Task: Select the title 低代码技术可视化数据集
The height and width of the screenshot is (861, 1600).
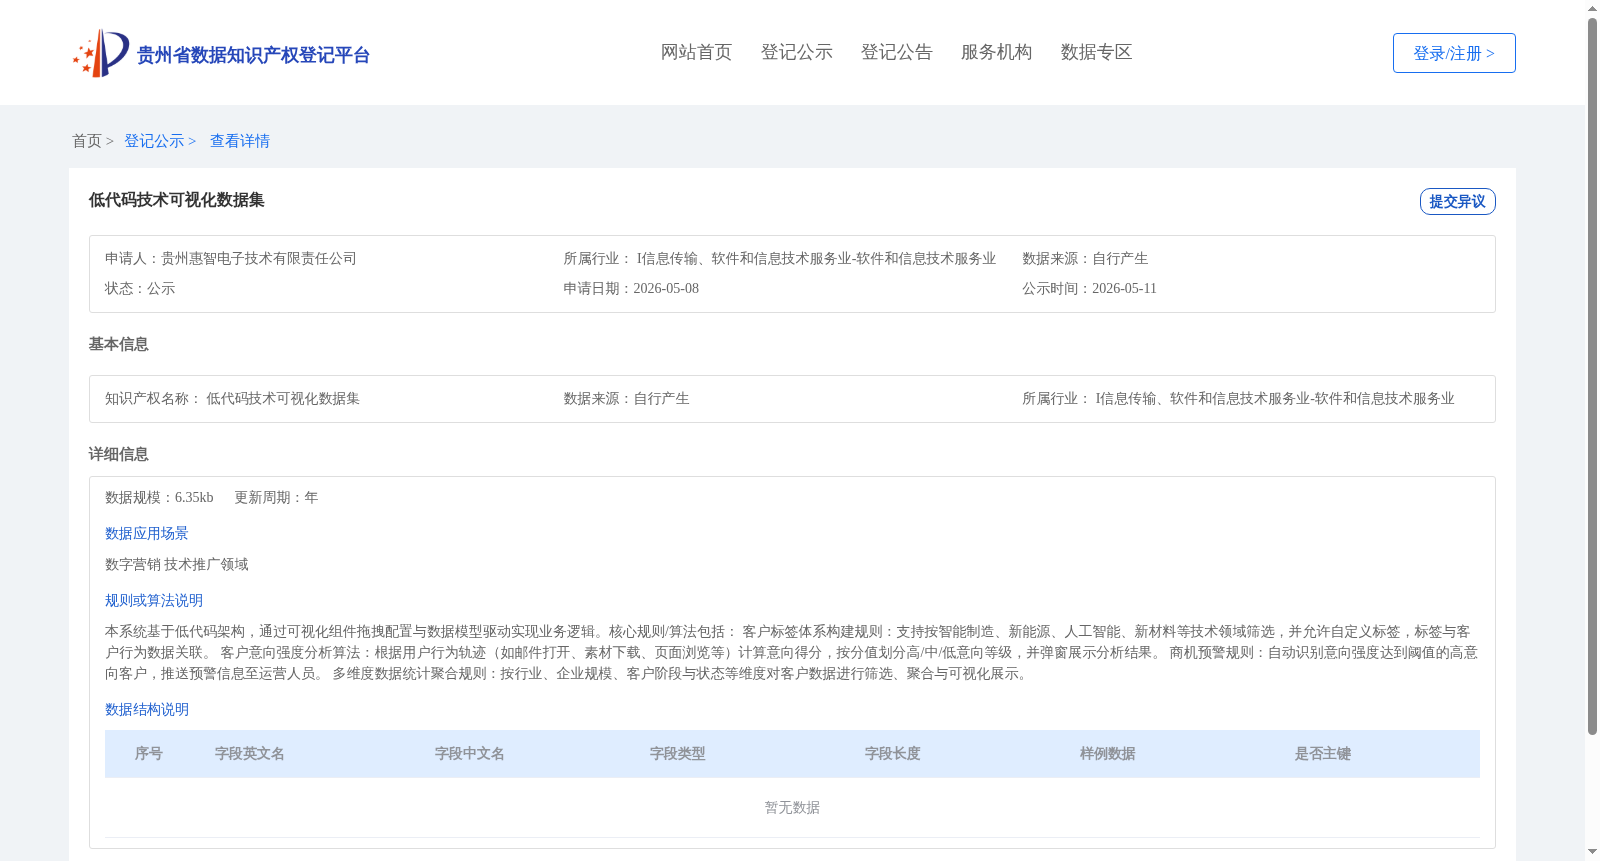Action: [177, 200]
